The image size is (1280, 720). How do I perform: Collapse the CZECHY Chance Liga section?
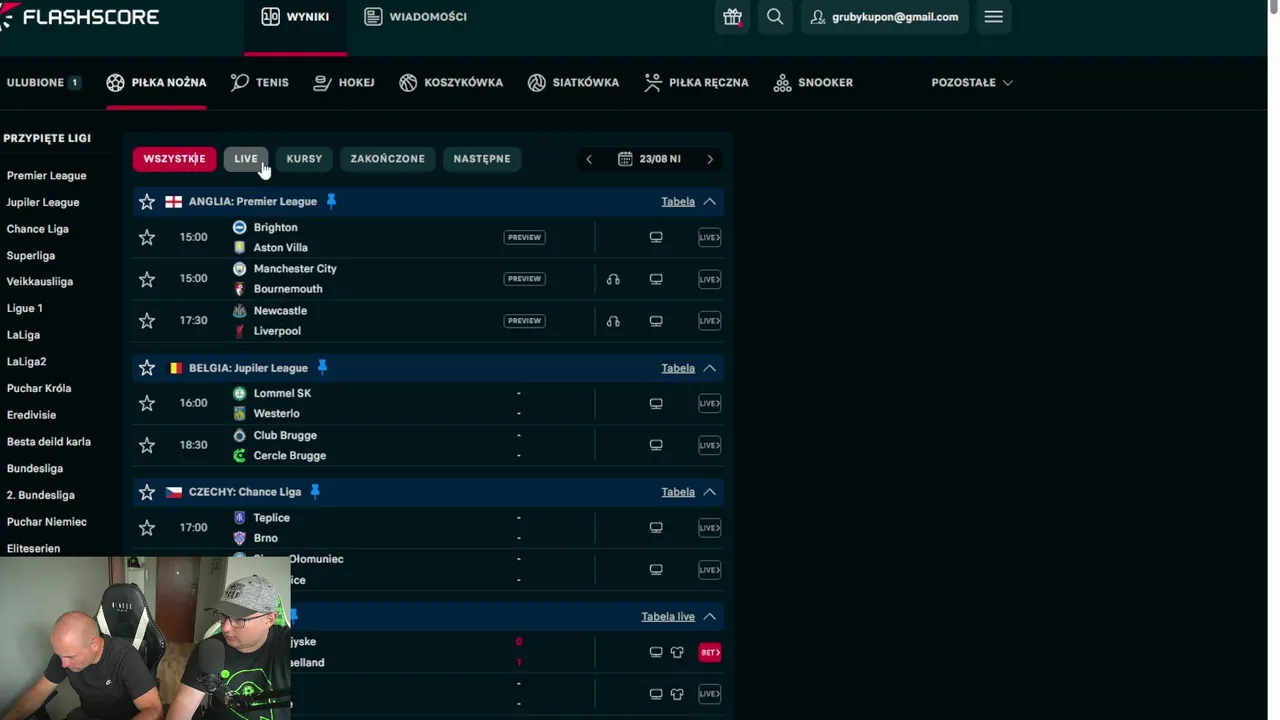pos(709,492)
